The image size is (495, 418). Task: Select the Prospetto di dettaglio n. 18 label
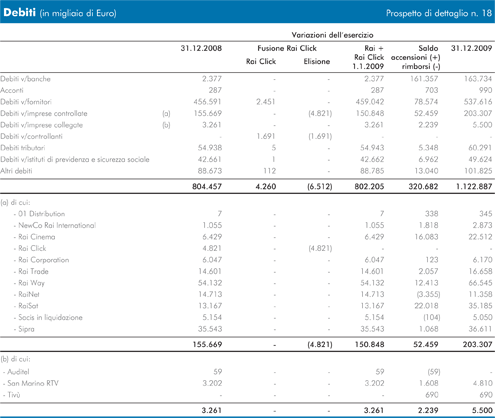[439, 13]
